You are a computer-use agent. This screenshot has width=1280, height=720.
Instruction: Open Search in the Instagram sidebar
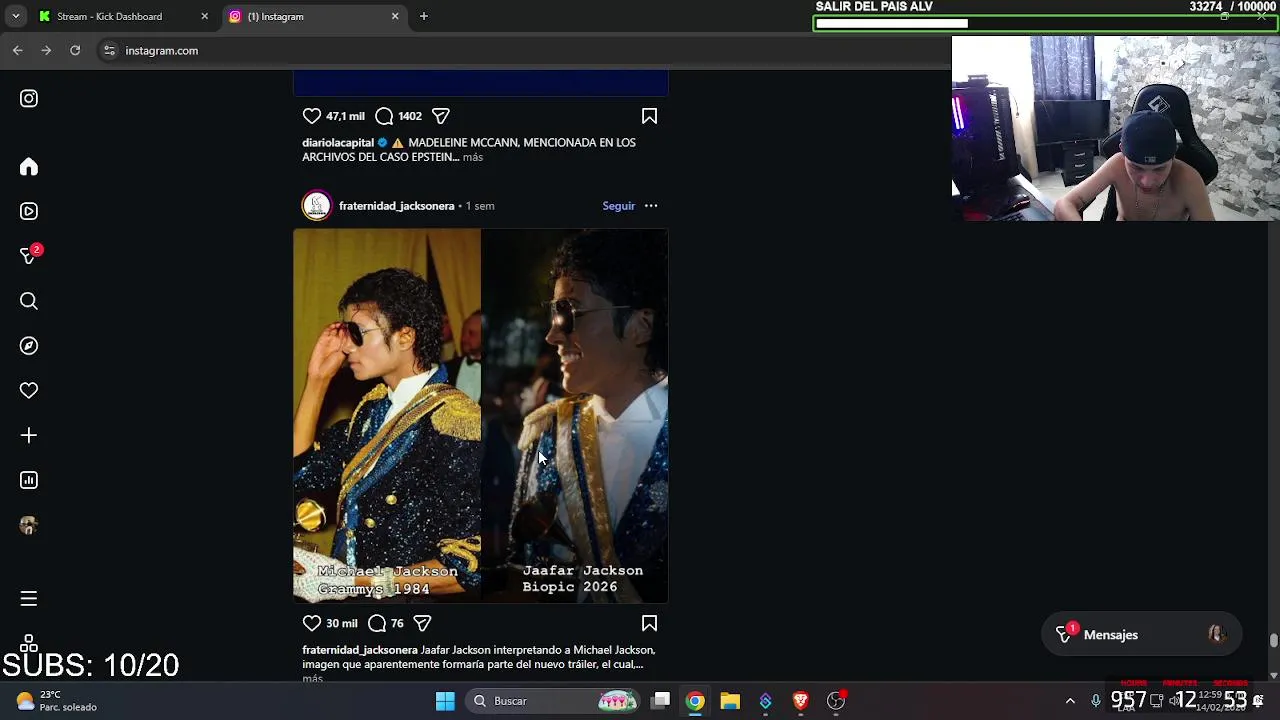[29, 301]
